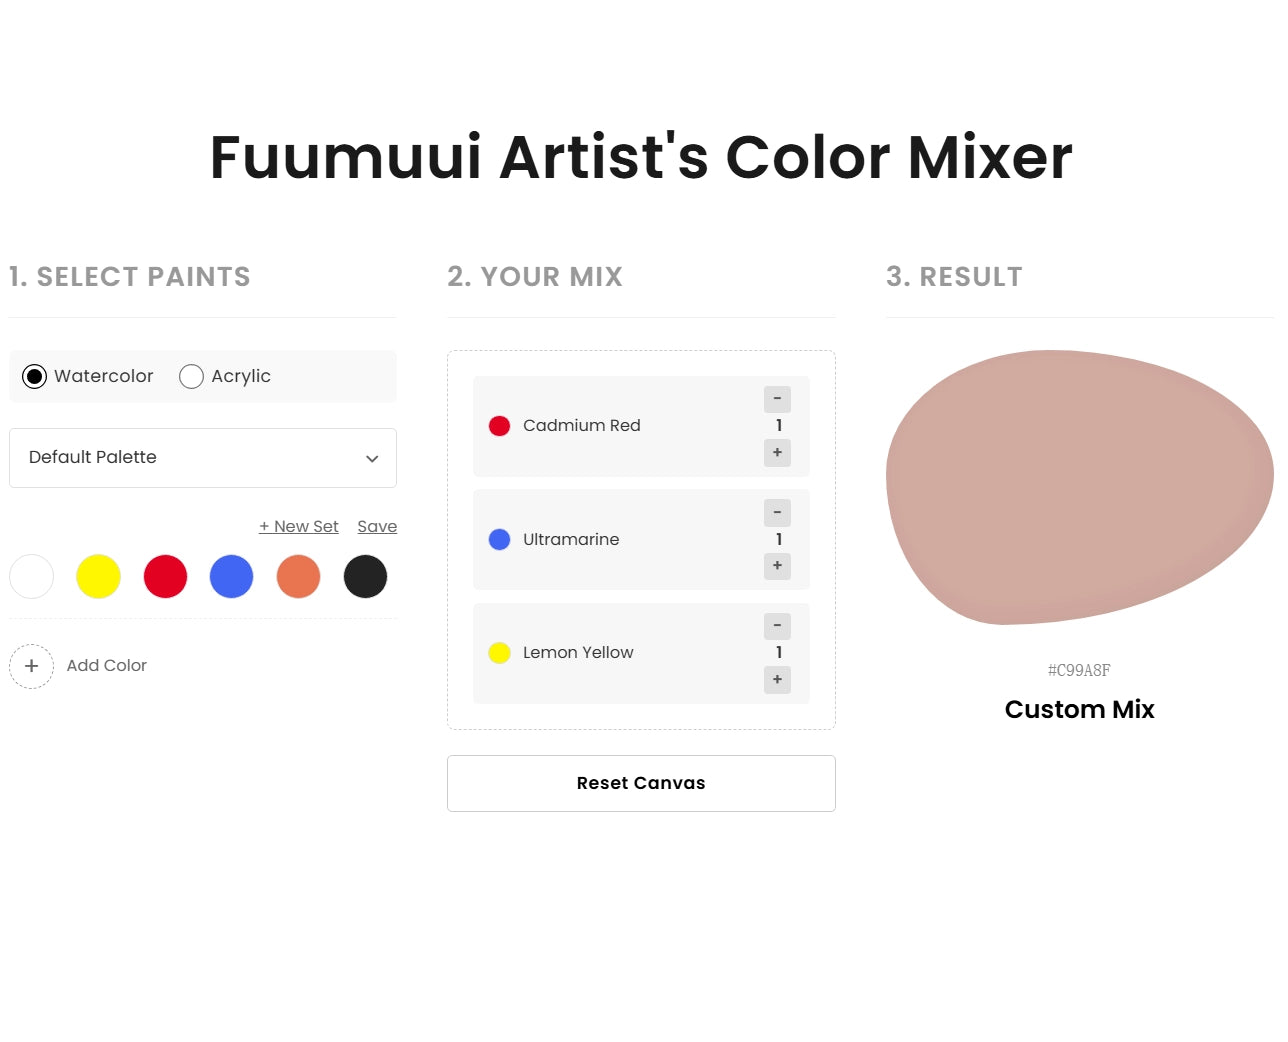Increase Cadmium Red amount with plus
The image size is (1288, 1042).
click(x=777, y=453)
